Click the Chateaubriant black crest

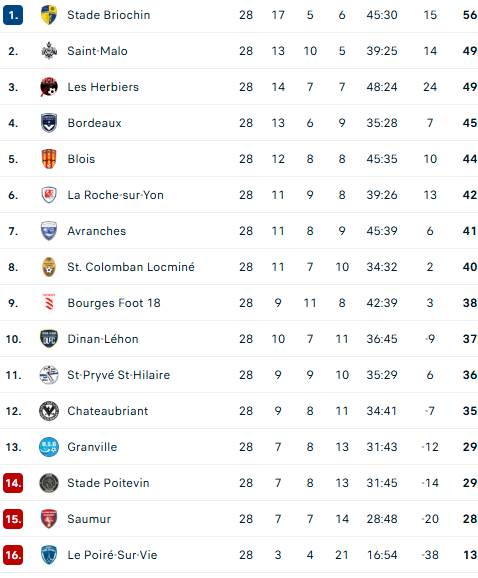coord(49,411)
